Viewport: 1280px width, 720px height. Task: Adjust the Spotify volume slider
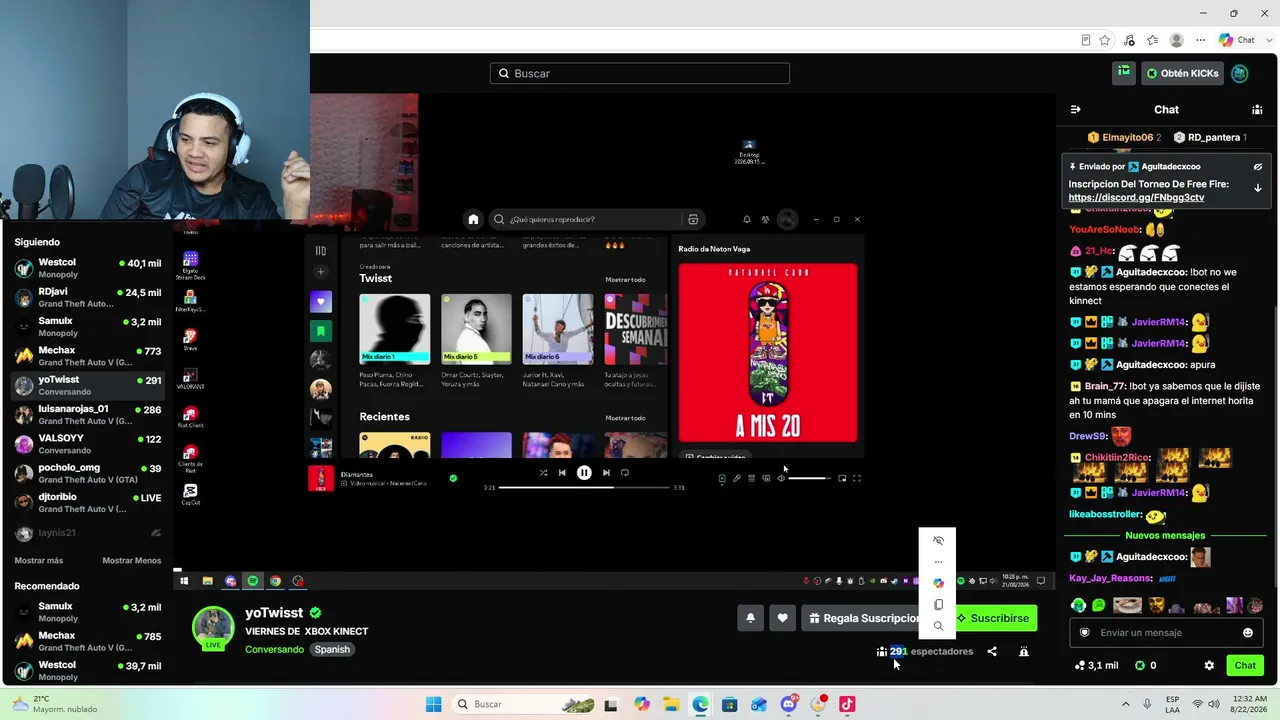click(809, 479)
